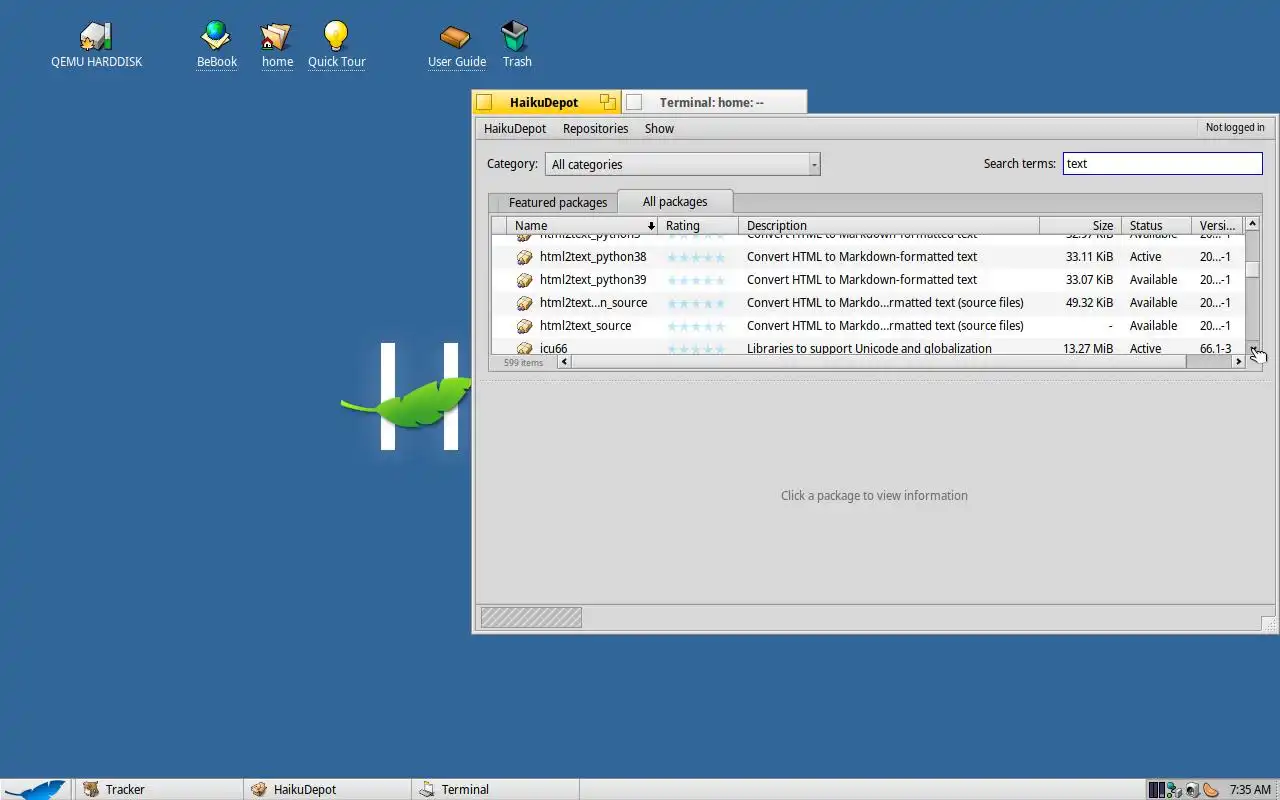Click the star rating of html2text_python39
1280x800 pixels.
tap(696, 280)
